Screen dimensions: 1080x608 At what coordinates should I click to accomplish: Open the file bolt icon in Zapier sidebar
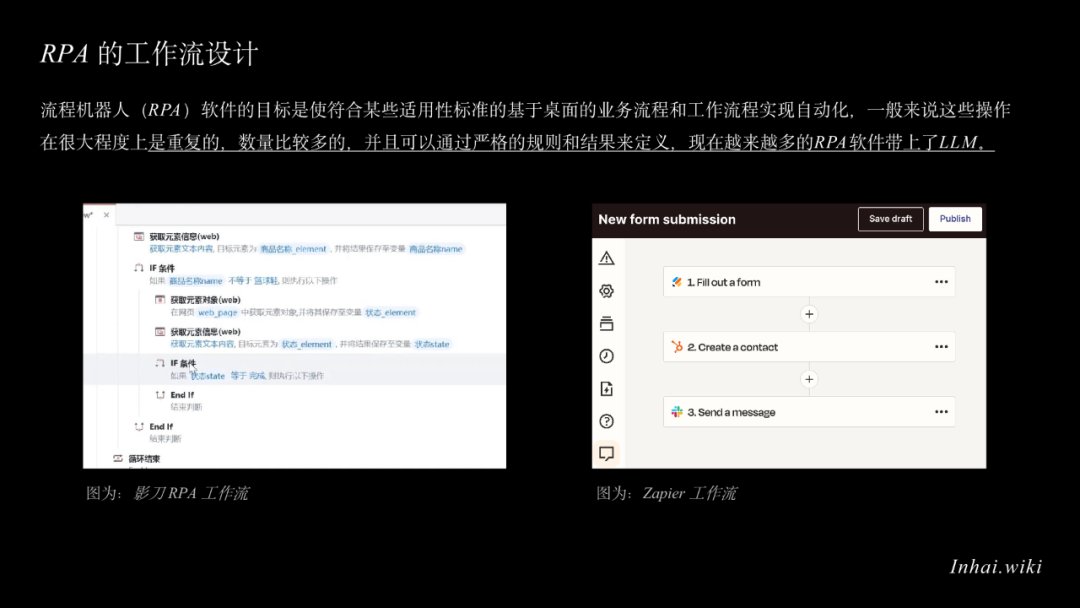(x=606, y=388)
